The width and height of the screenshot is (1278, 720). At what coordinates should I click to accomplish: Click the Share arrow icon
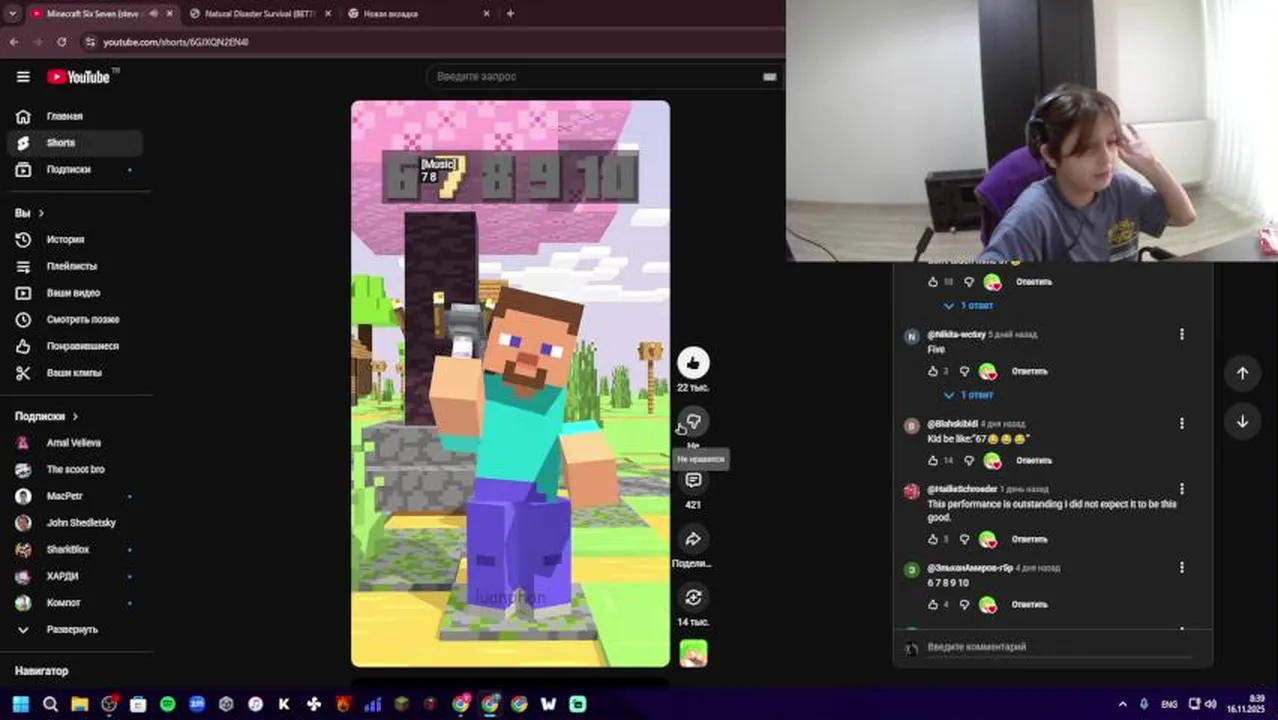click(693, 539)
